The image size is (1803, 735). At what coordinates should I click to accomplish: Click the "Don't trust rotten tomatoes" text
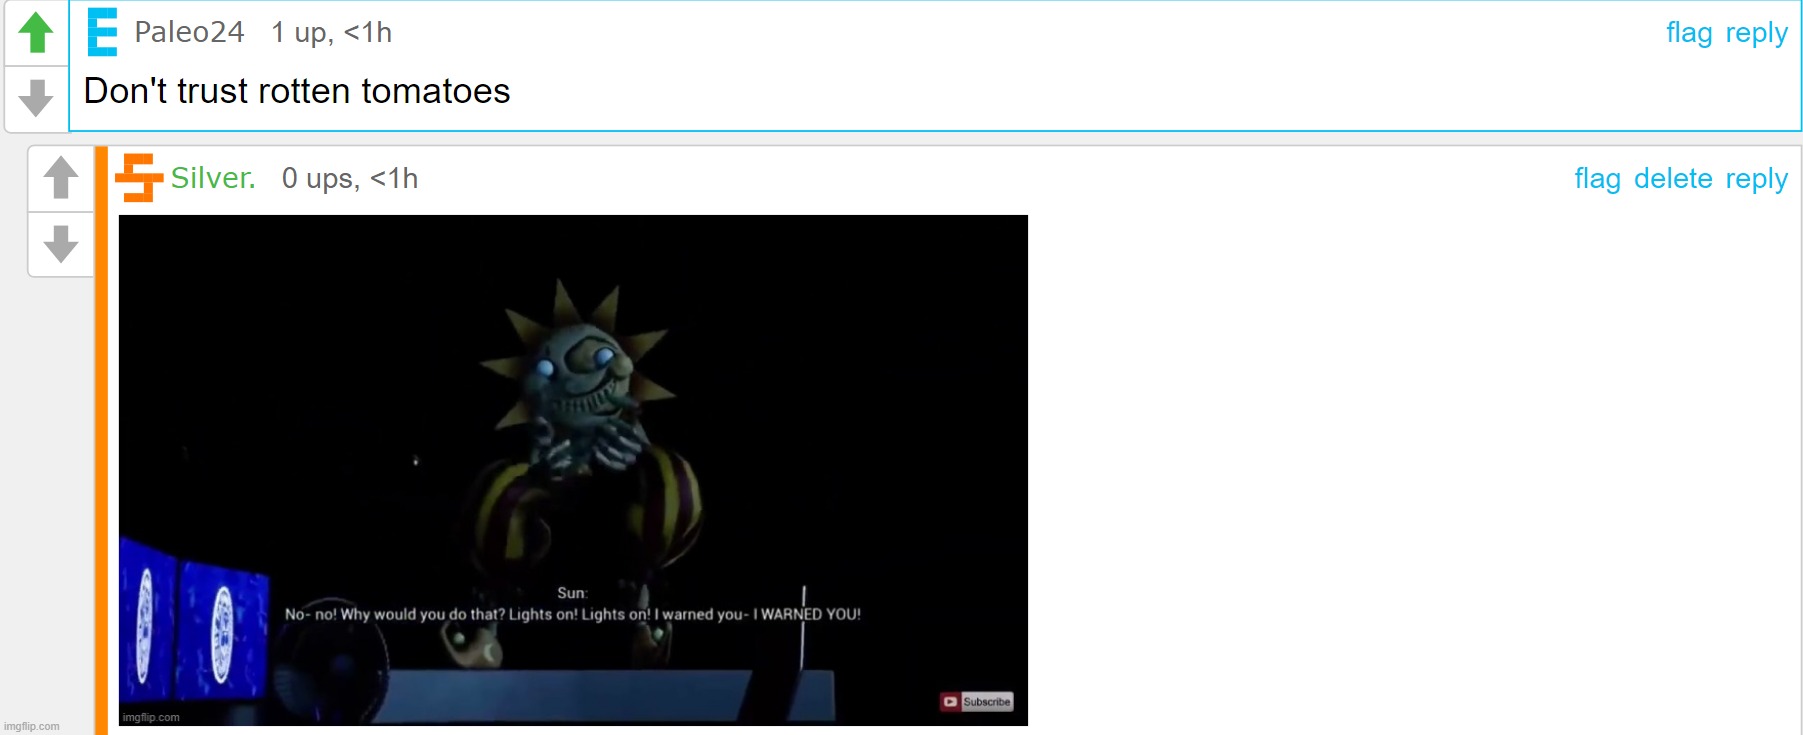[297, 91]
